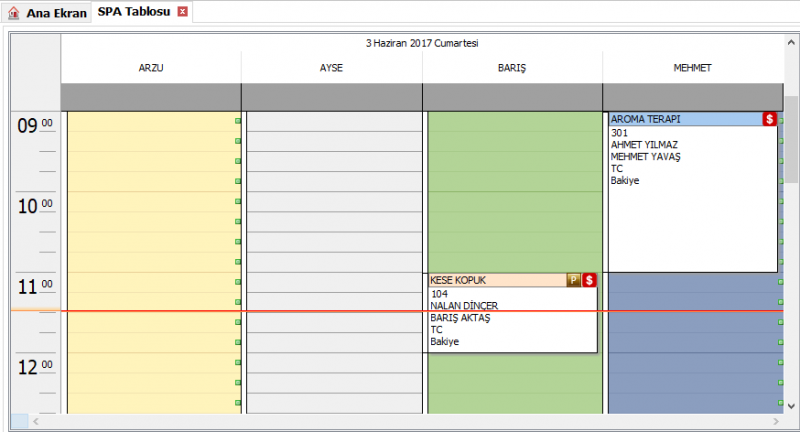Screen dimensions: 800x432
Task: Open the Ana Ekran tab
Action: [47, 13]
